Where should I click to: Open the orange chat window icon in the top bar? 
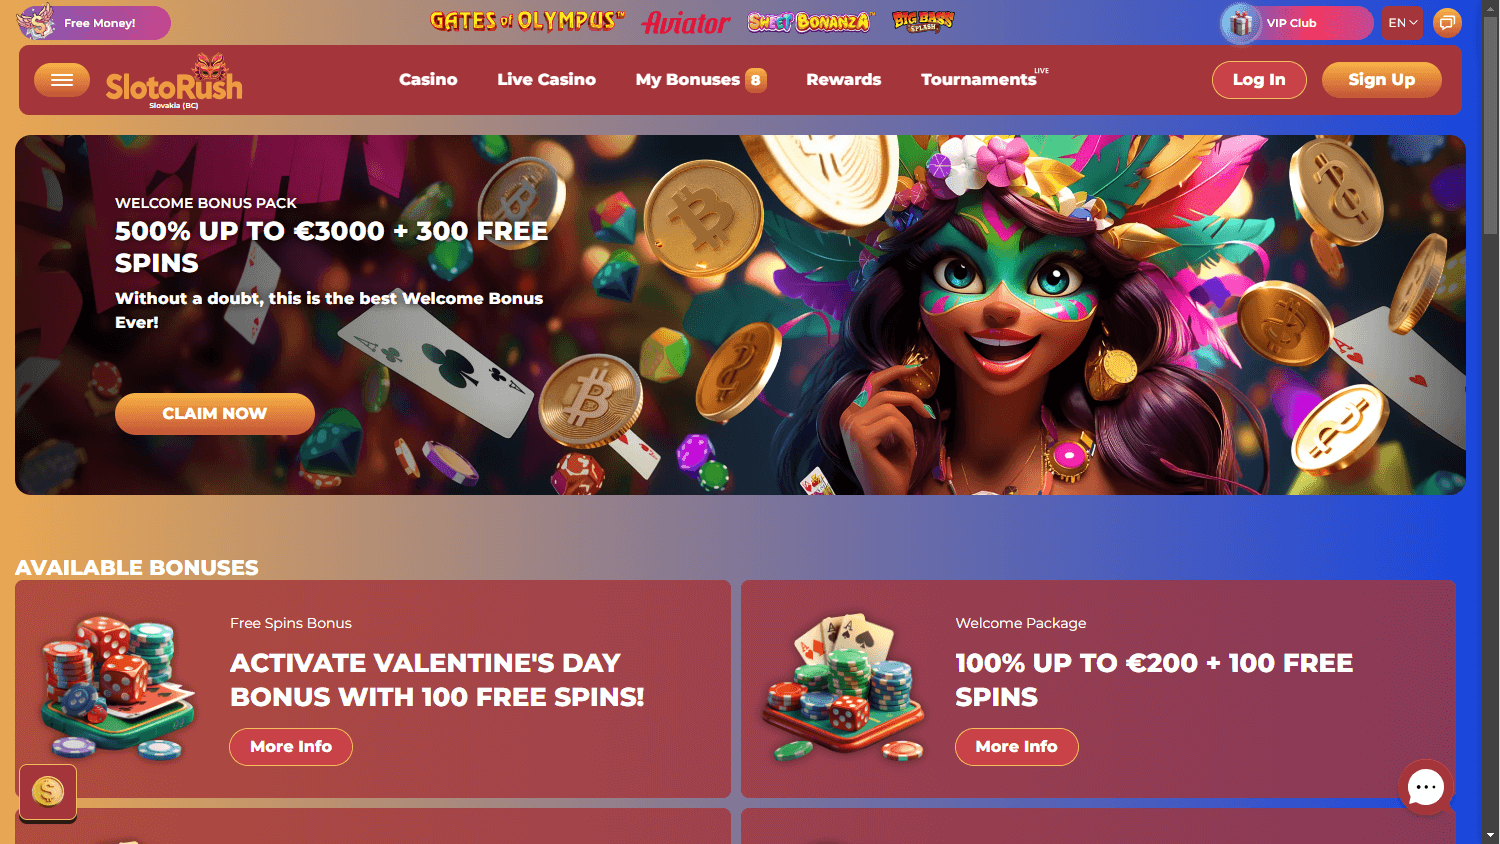[x=1447, y=22]
